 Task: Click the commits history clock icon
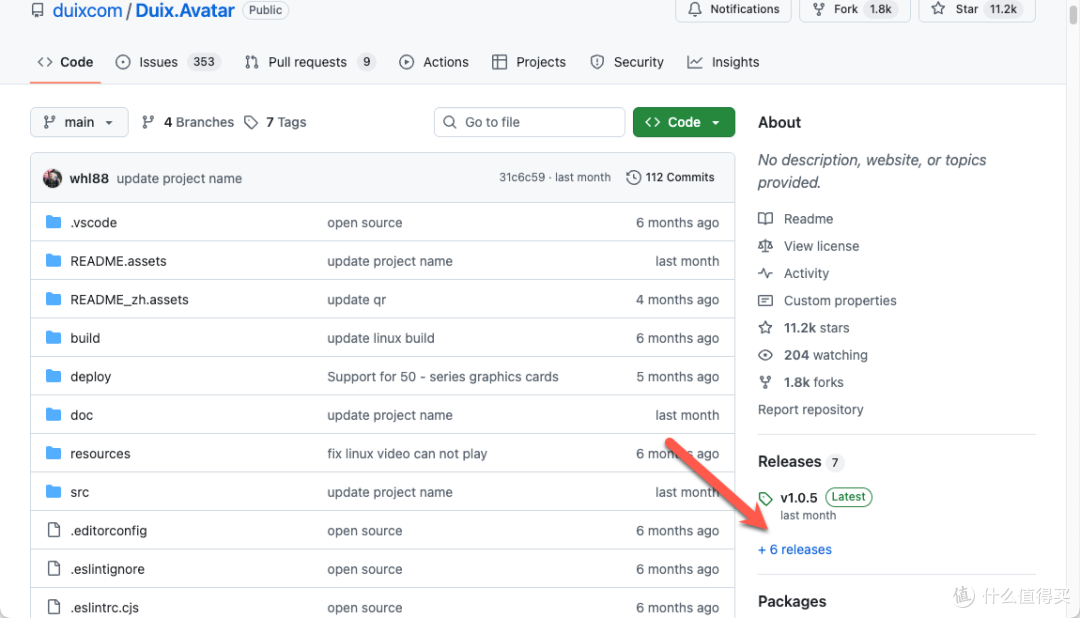pos(634,178)
